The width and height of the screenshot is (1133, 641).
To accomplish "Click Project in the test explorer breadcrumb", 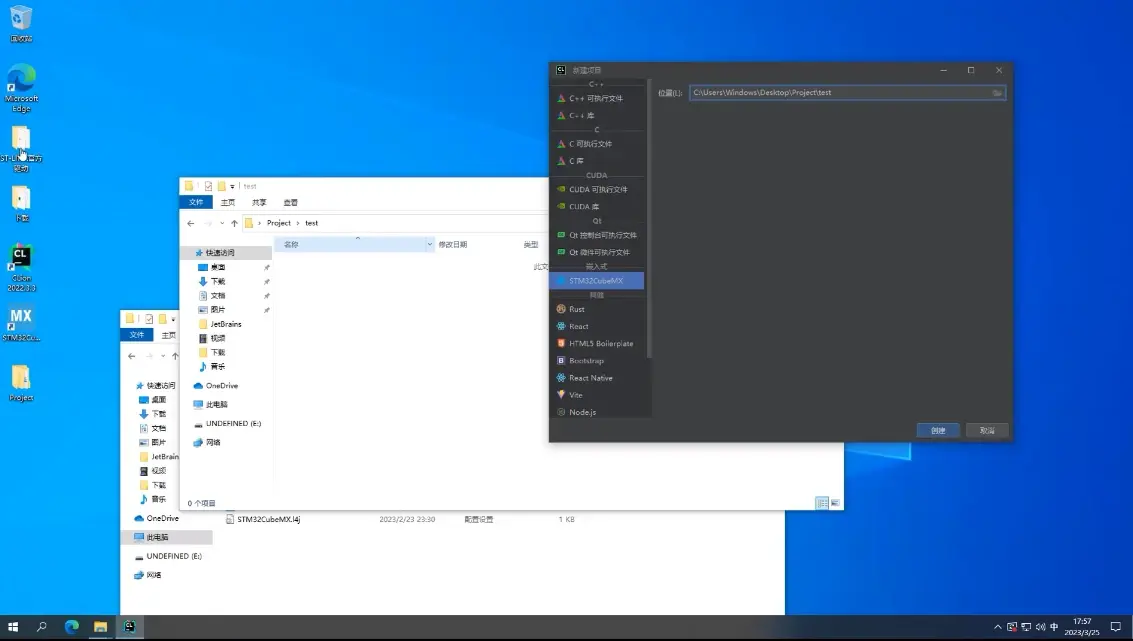I will [x=278, y=223].
